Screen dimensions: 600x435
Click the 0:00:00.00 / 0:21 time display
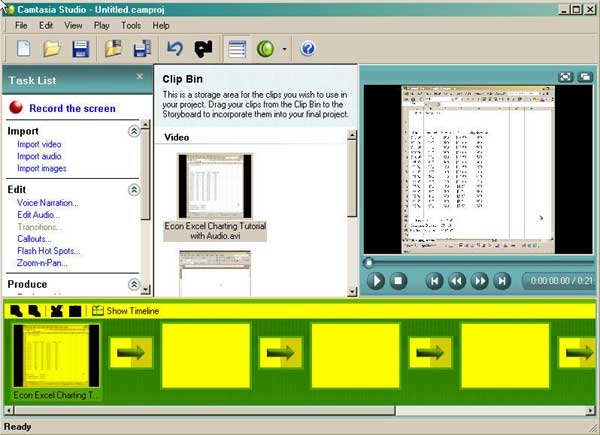(561, 281)
